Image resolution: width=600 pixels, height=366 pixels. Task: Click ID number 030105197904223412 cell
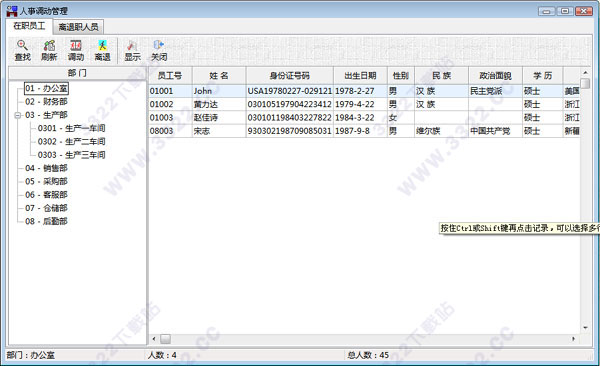pos(290,105)
